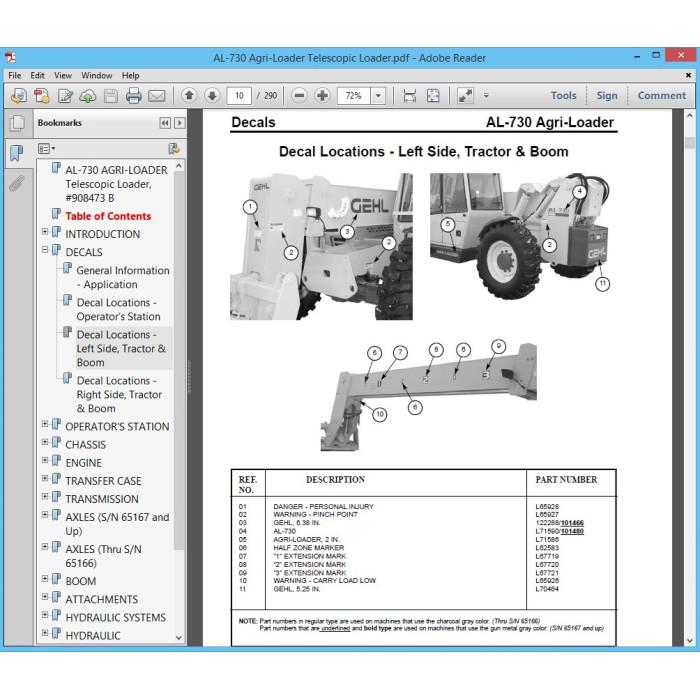Open the Tools pane
Screen dimensions: 700x700
[x=563, y=96]
